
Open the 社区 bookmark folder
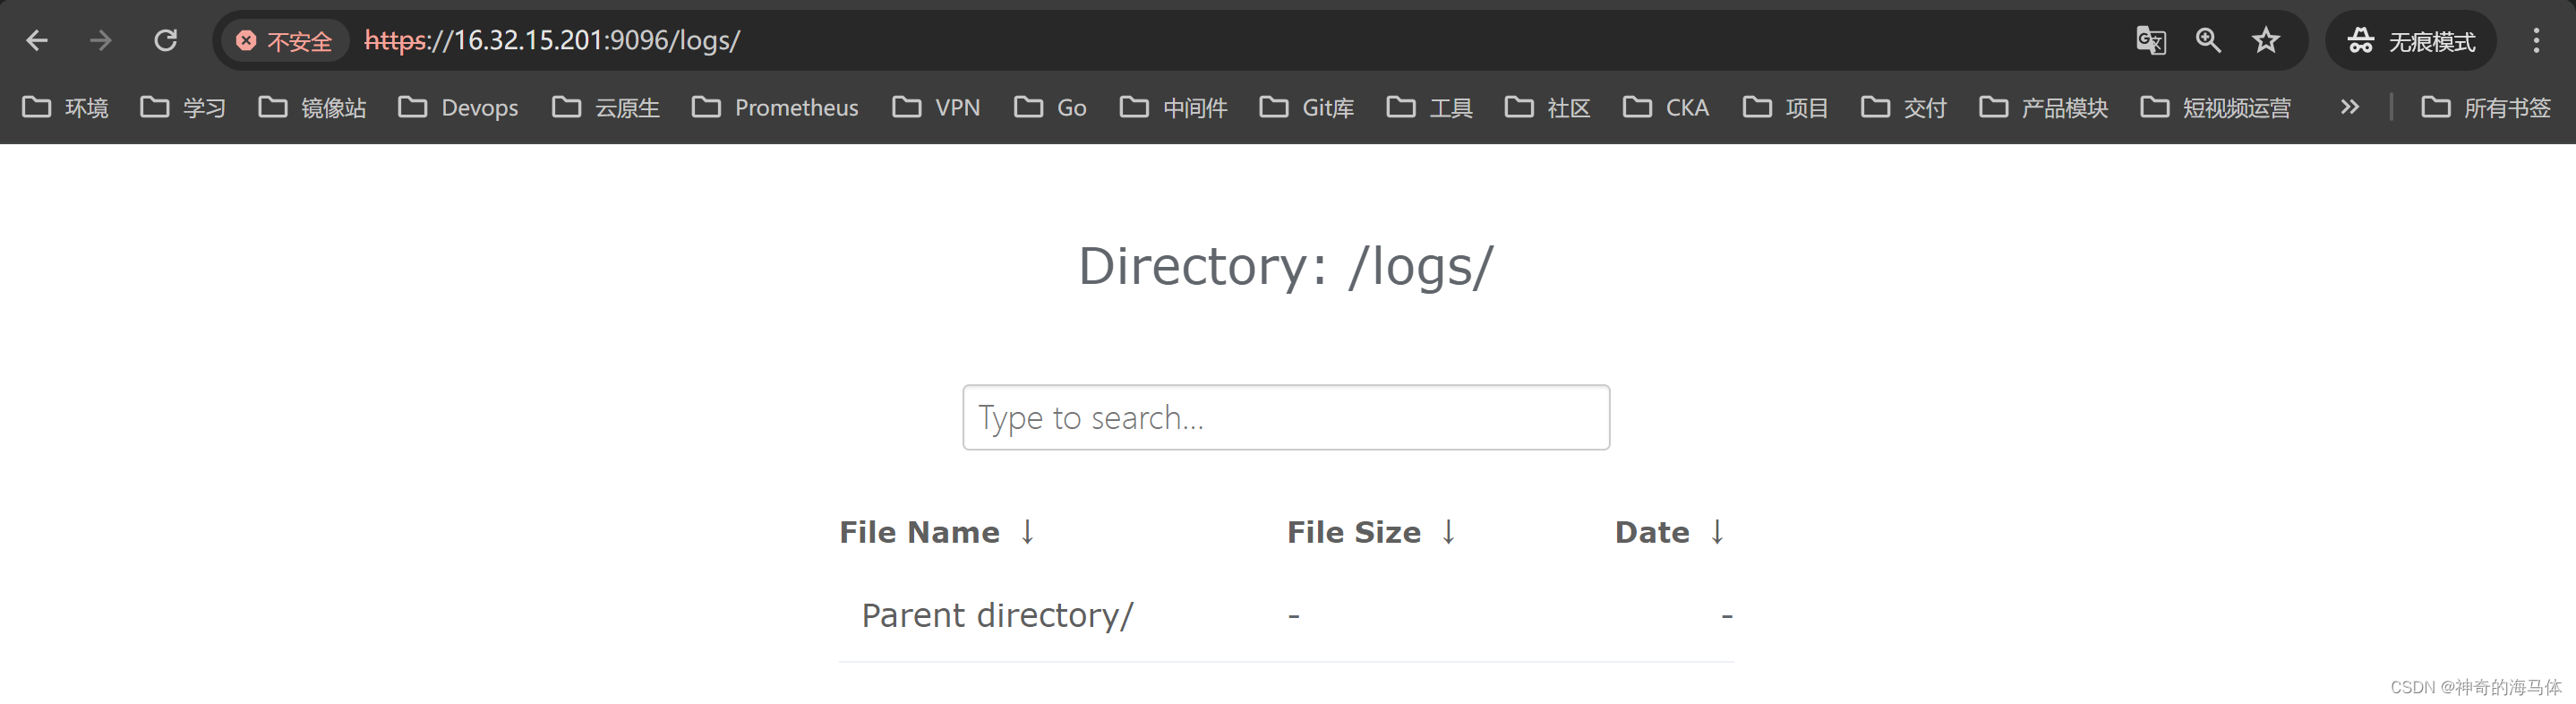click(1547, 107)
